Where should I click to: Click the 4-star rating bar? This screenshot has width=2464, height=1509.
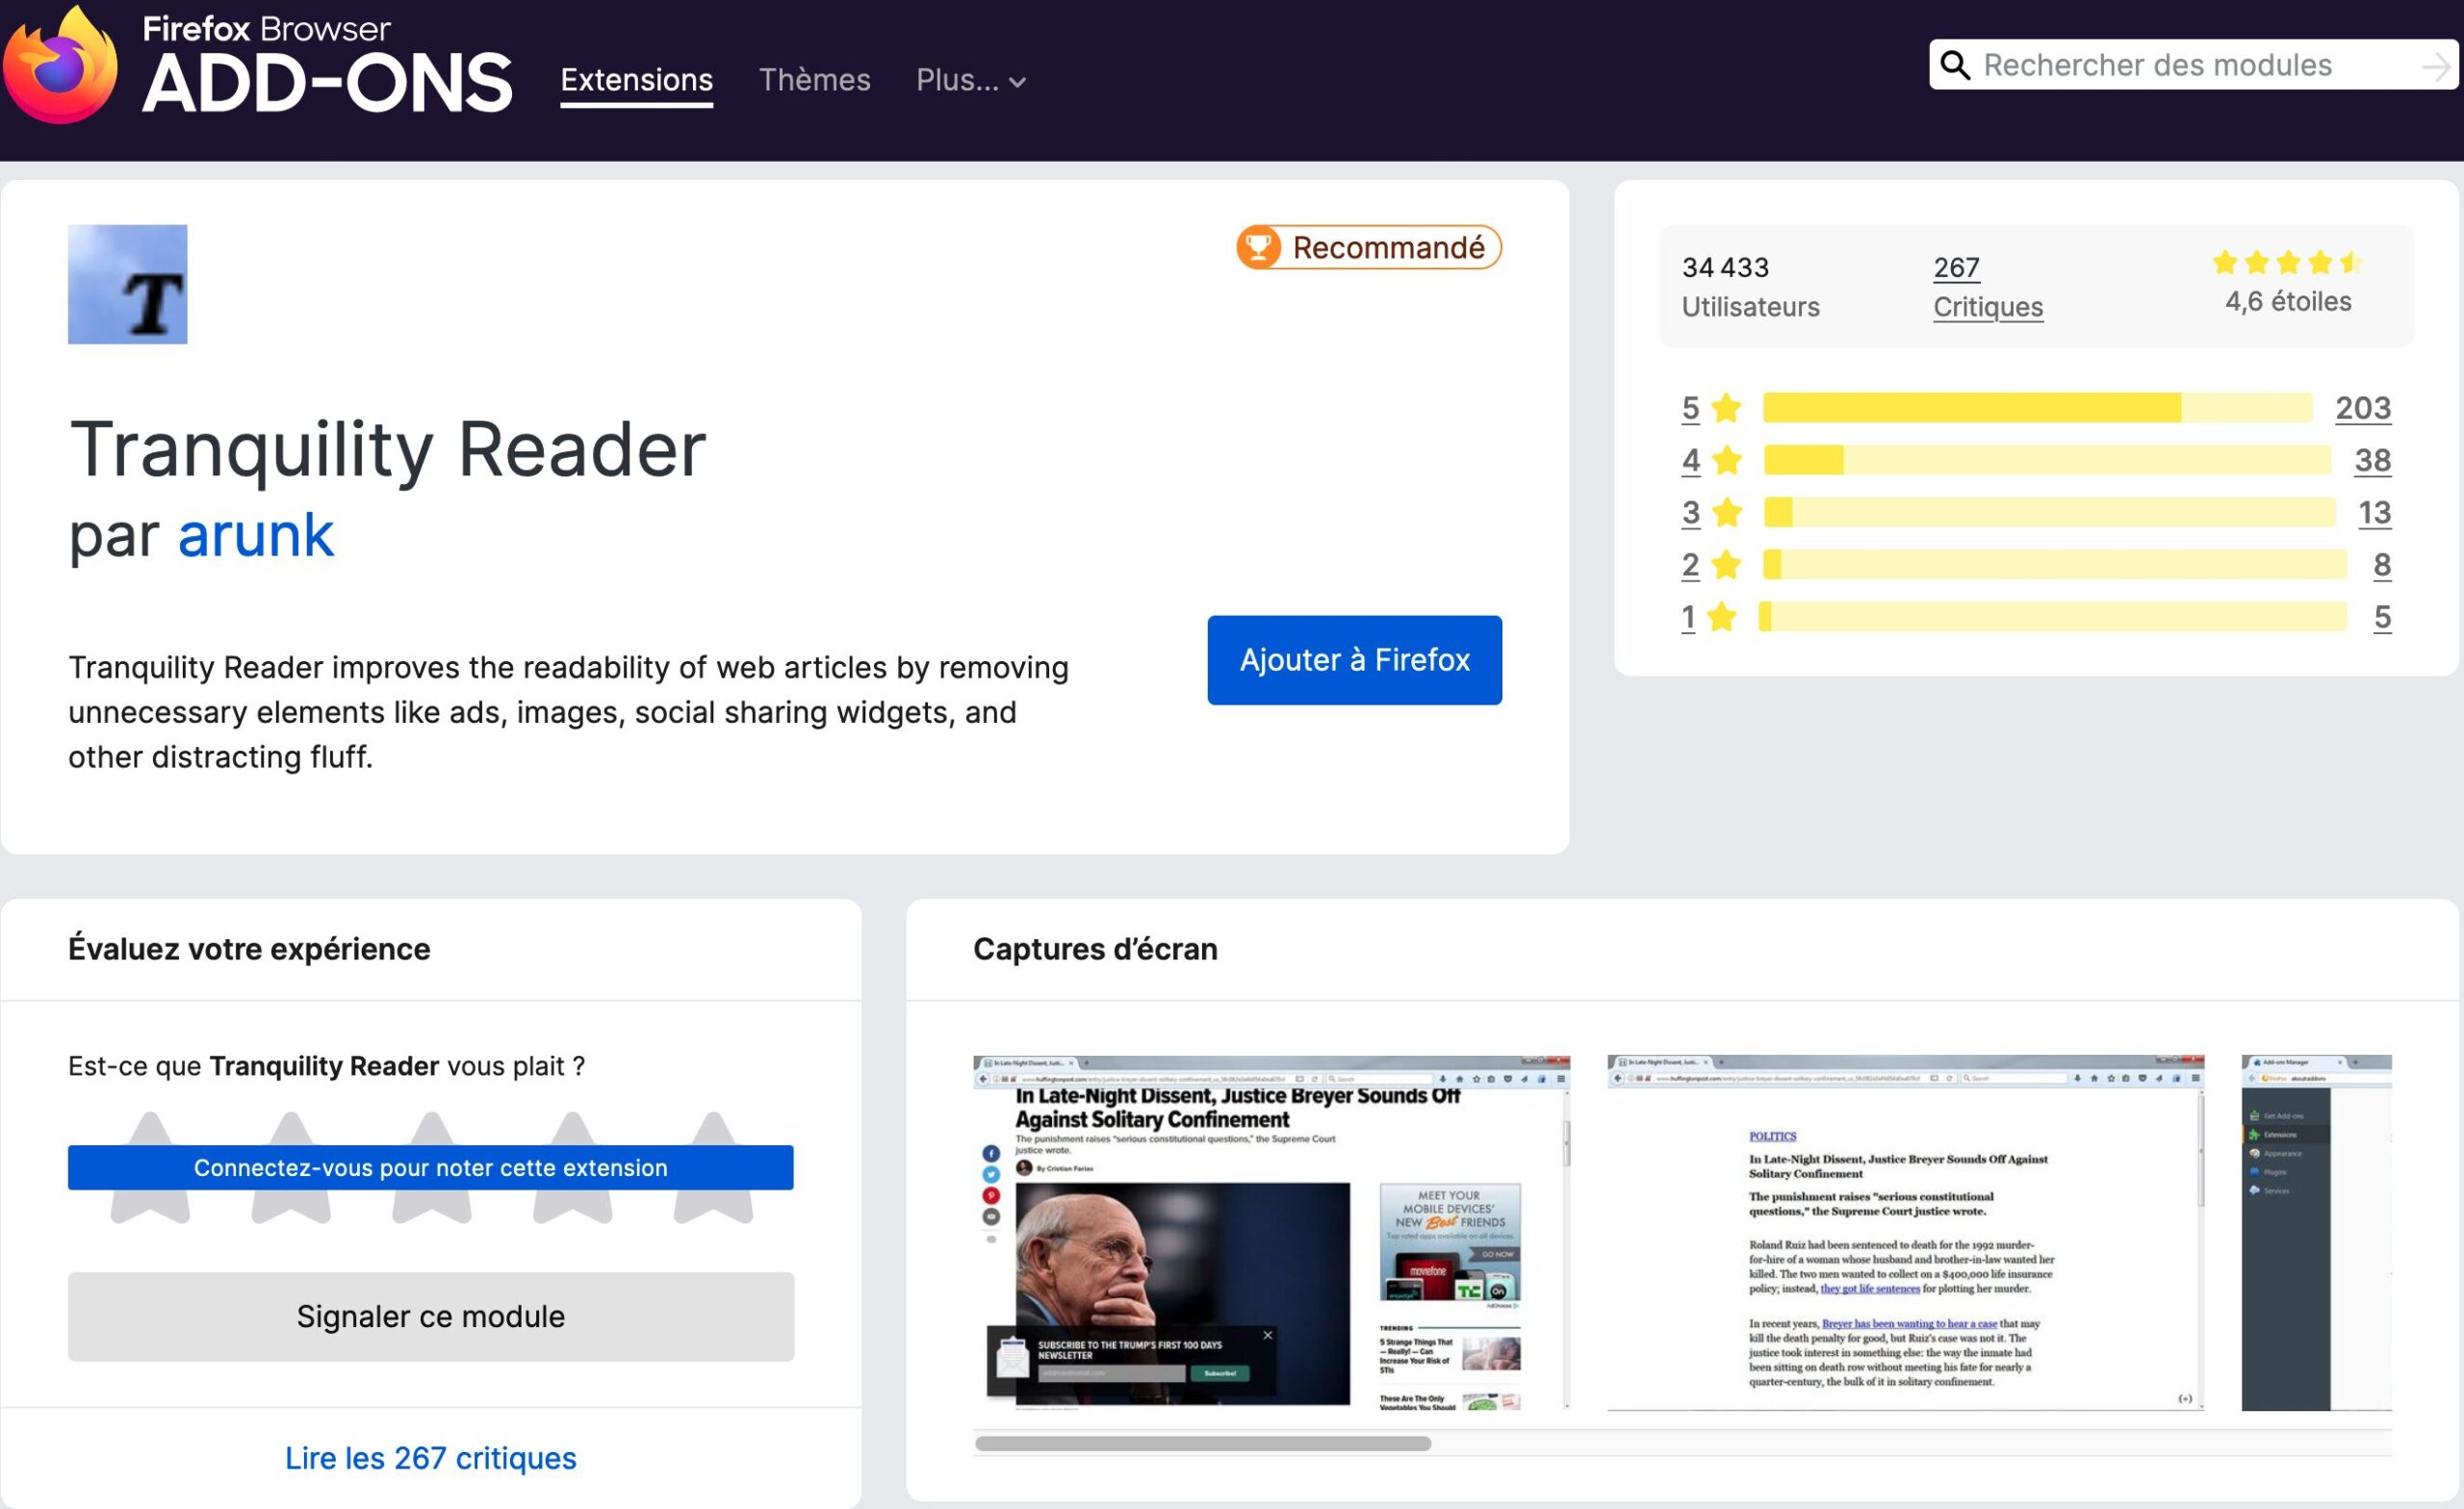point(2047,460)
